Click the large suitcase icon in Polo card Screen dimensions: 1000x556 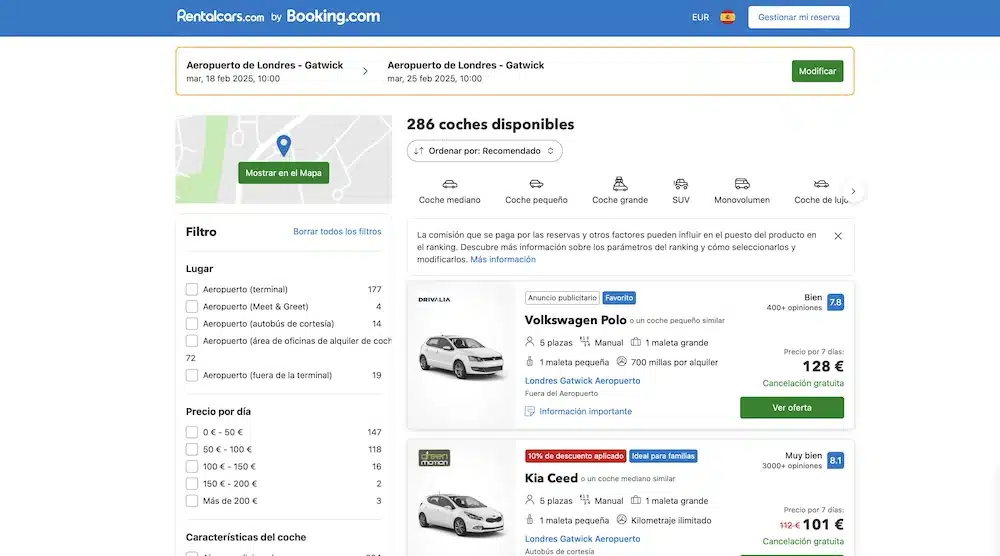click(x=636, y=342)
